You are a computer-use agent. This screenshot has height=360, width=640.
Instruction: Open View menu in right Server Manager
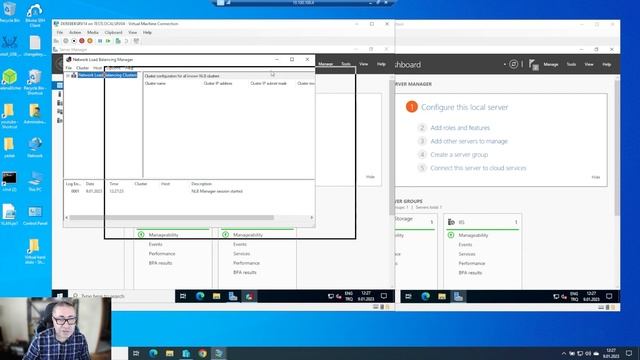589,64
